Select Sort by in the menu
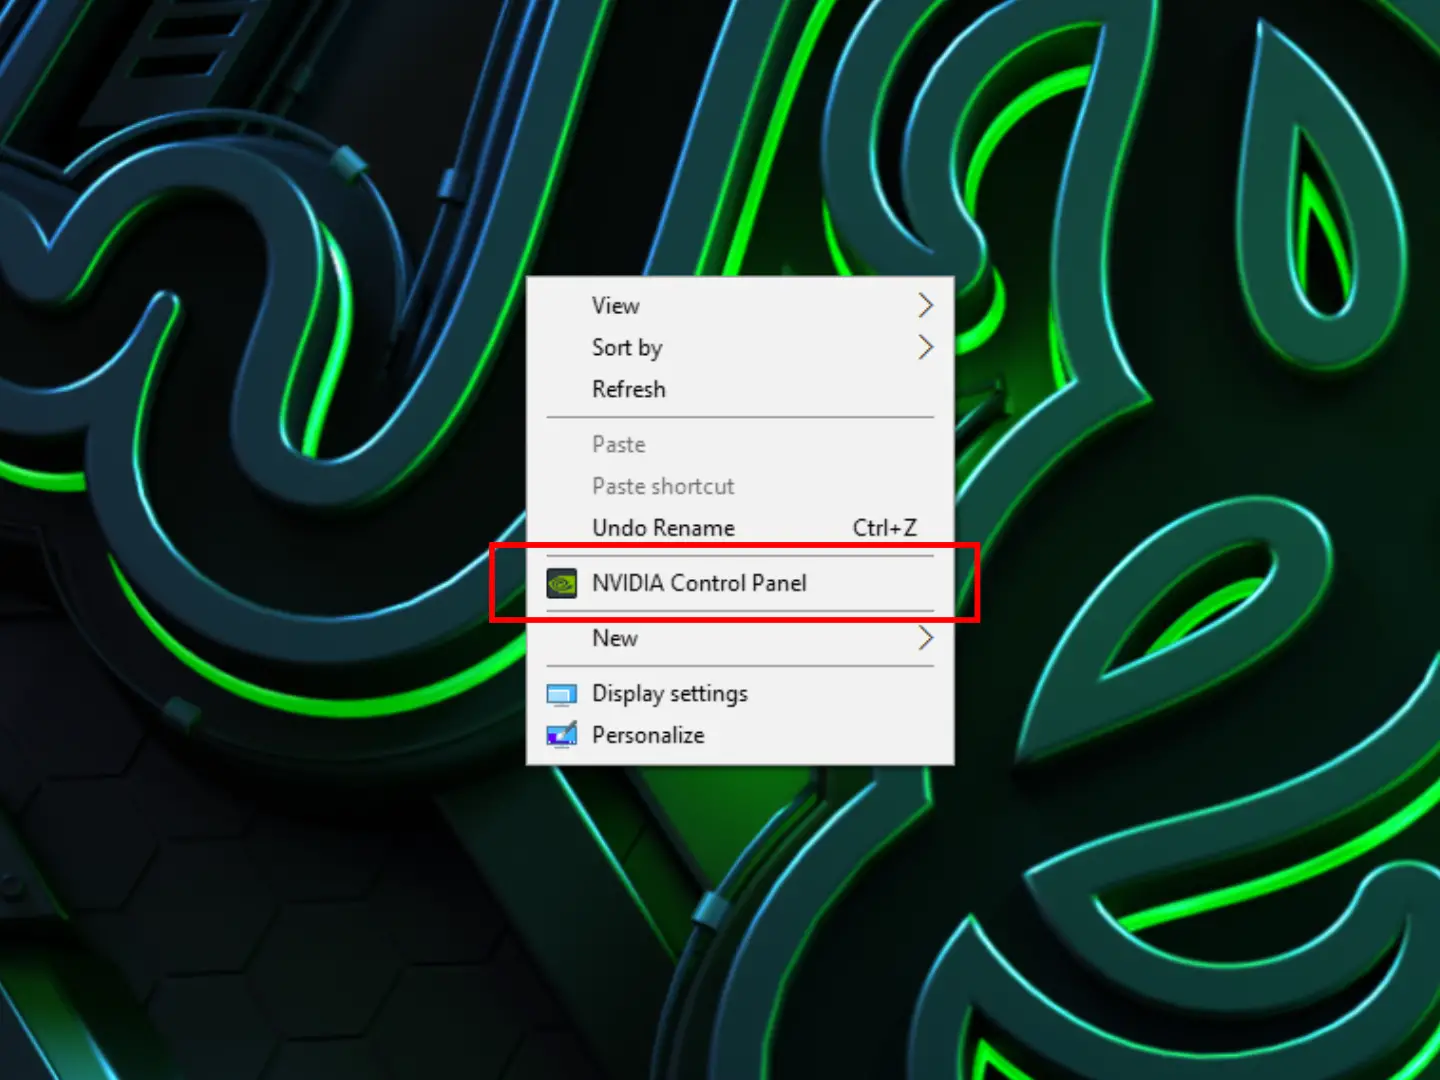 [627, 347]
